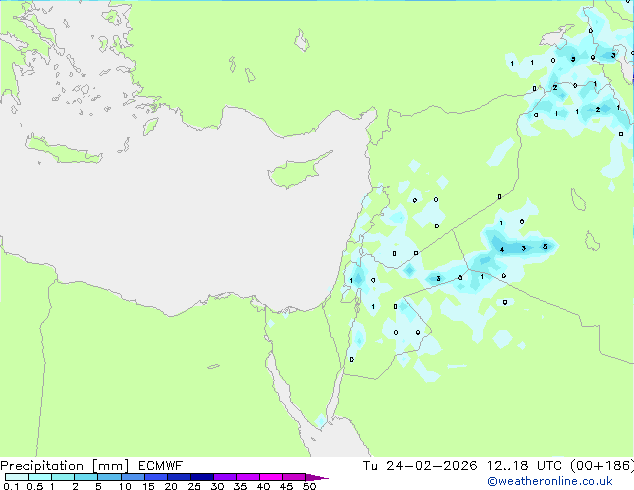The height and width of the screenshot is (490, 634).
Task: Click the 35–40 mm legend swatch
Action: 247,477
